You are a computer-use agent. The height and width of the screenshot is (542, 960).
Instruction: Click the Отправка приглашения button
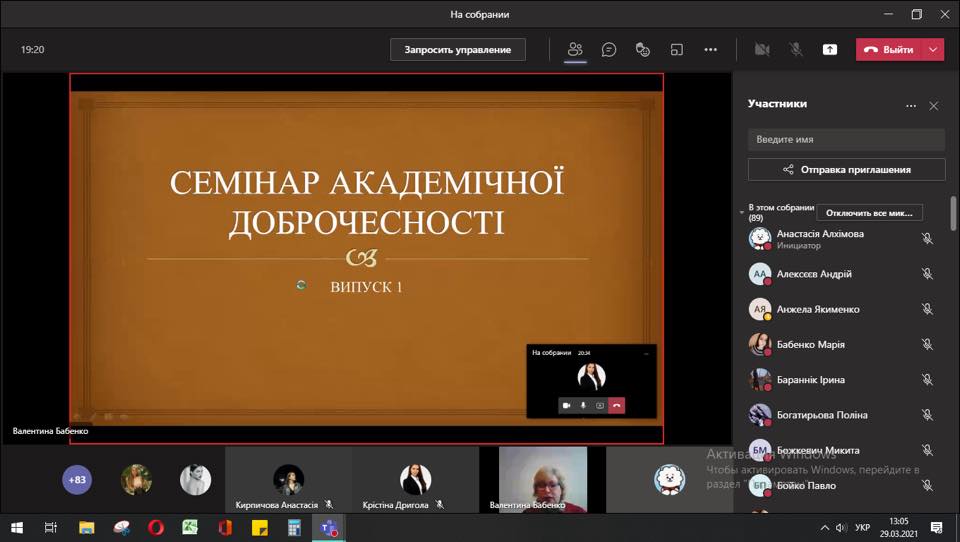[846, 170]
